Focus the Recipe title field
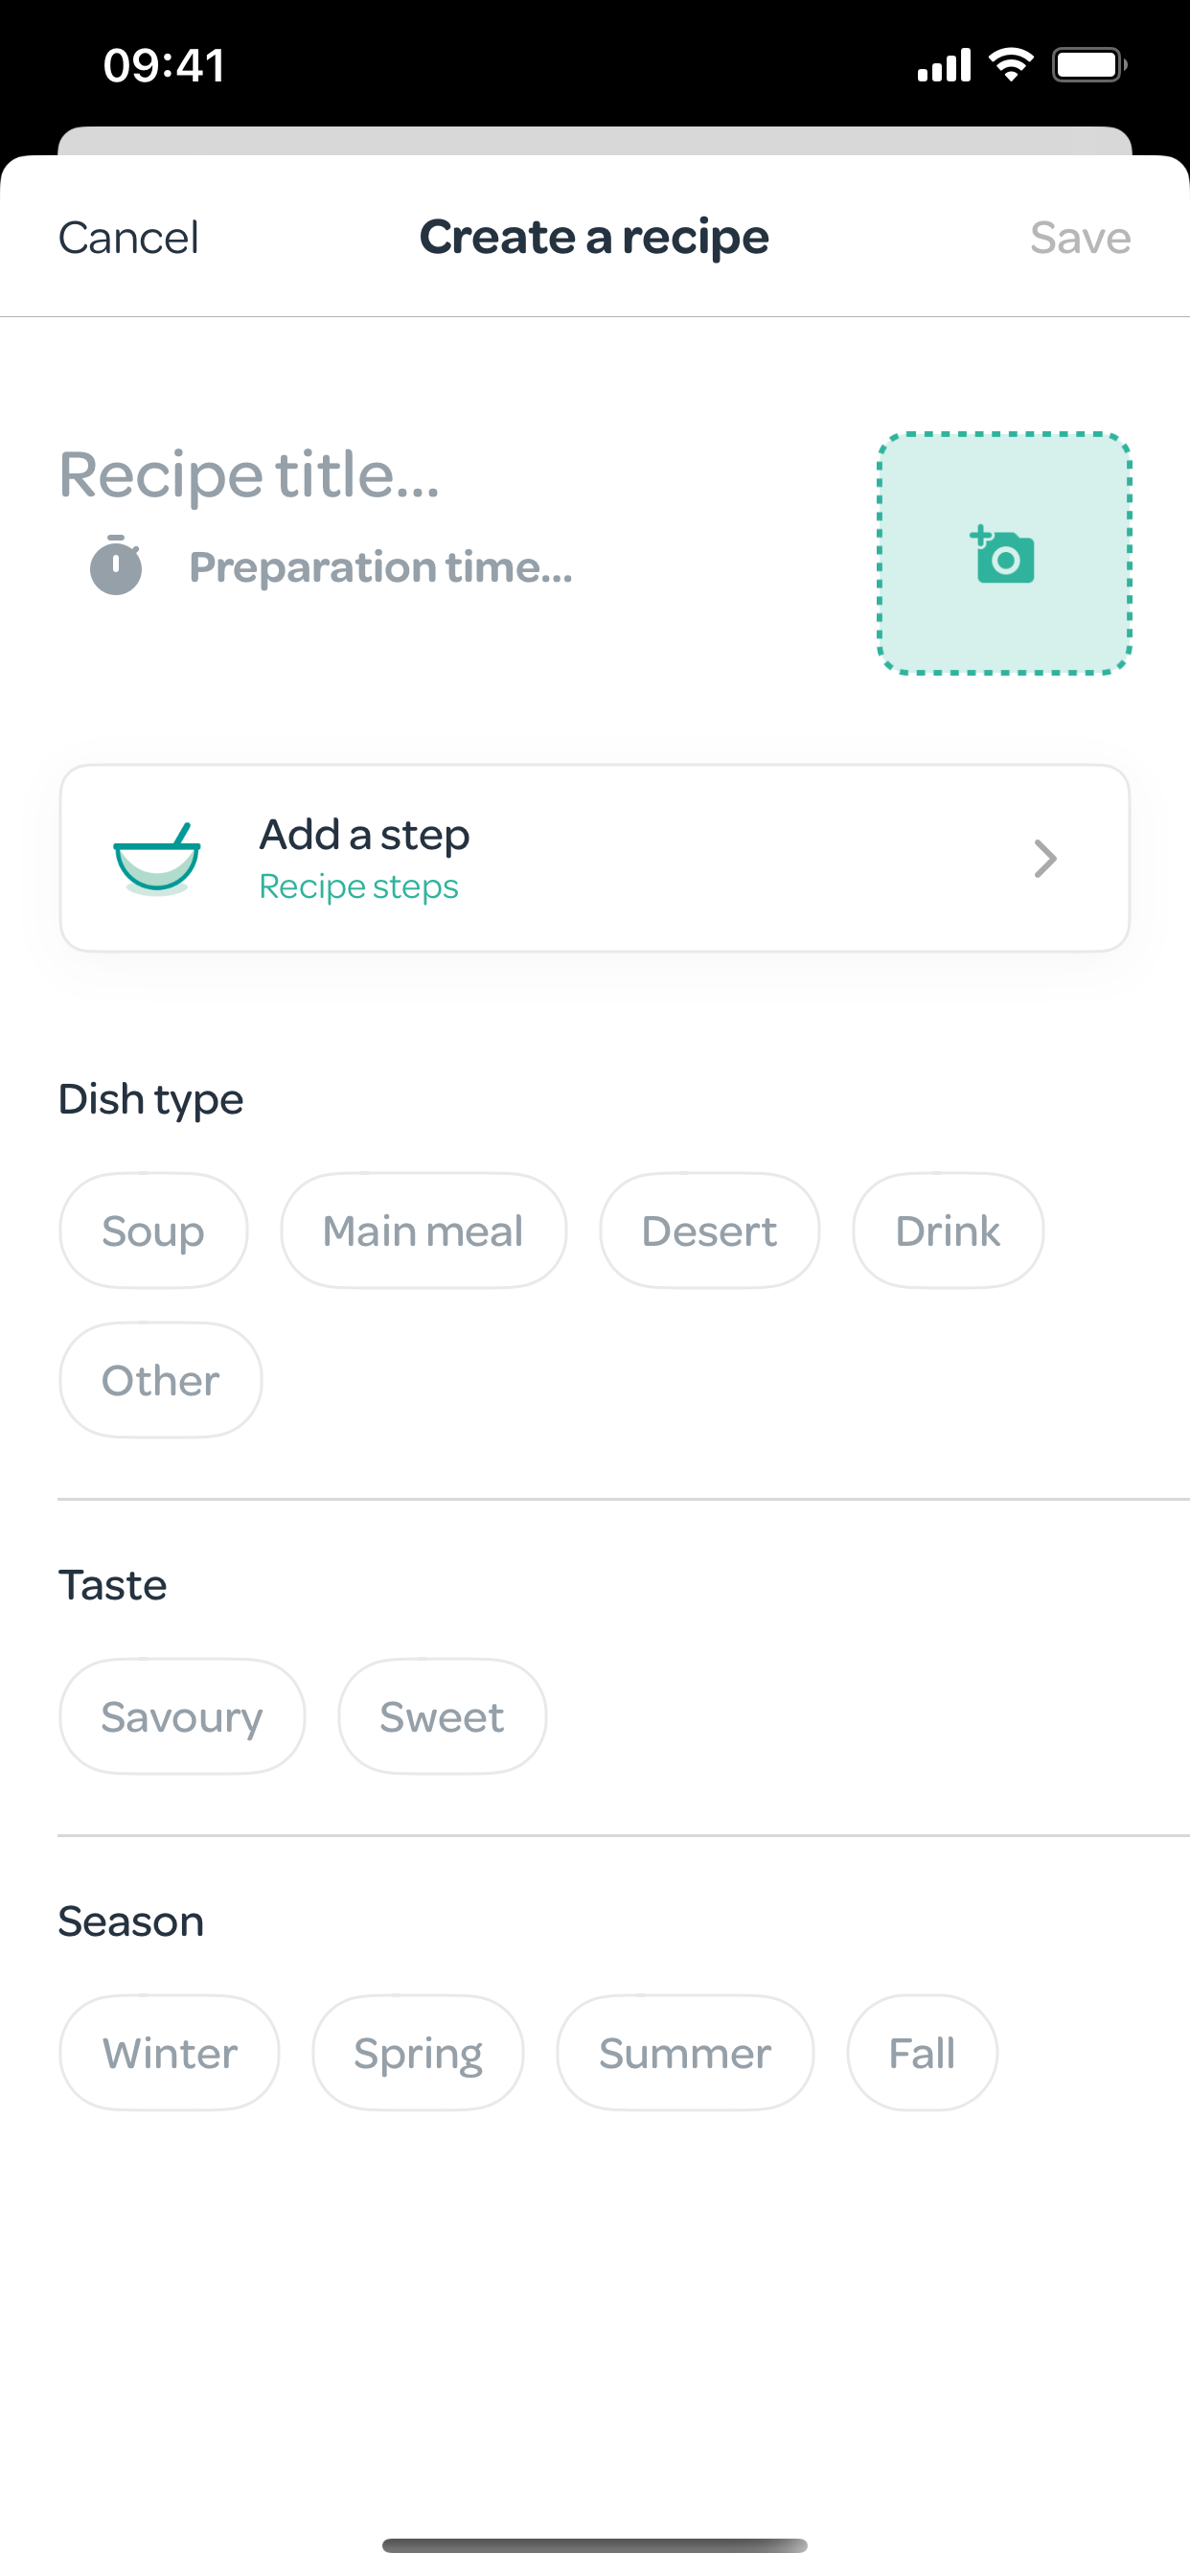 coord(250,474)
